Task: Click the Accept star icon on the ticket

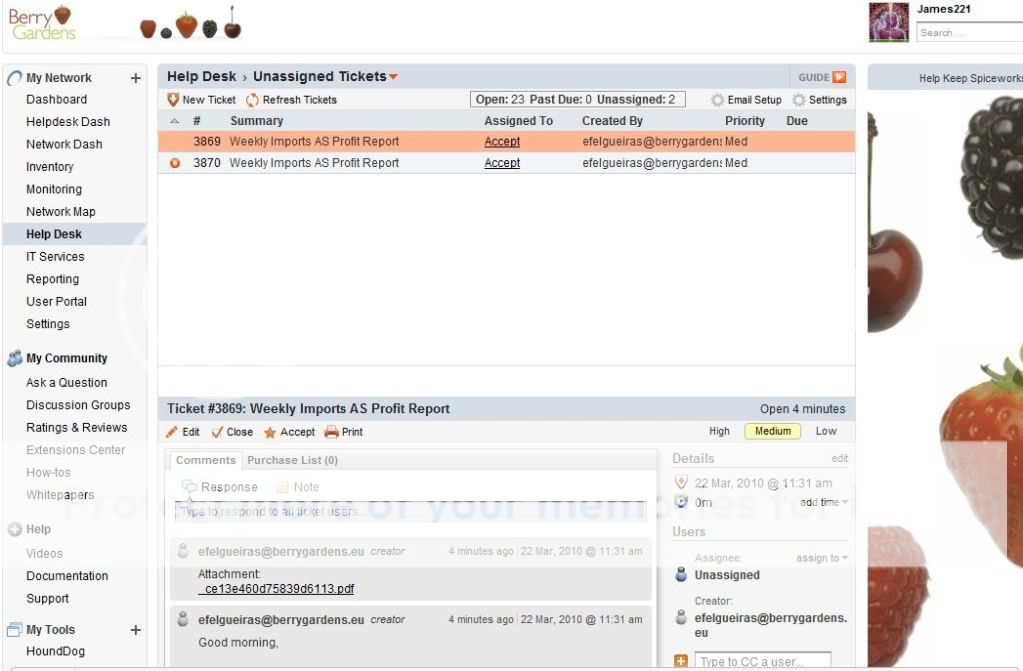Action: point(270,431)
